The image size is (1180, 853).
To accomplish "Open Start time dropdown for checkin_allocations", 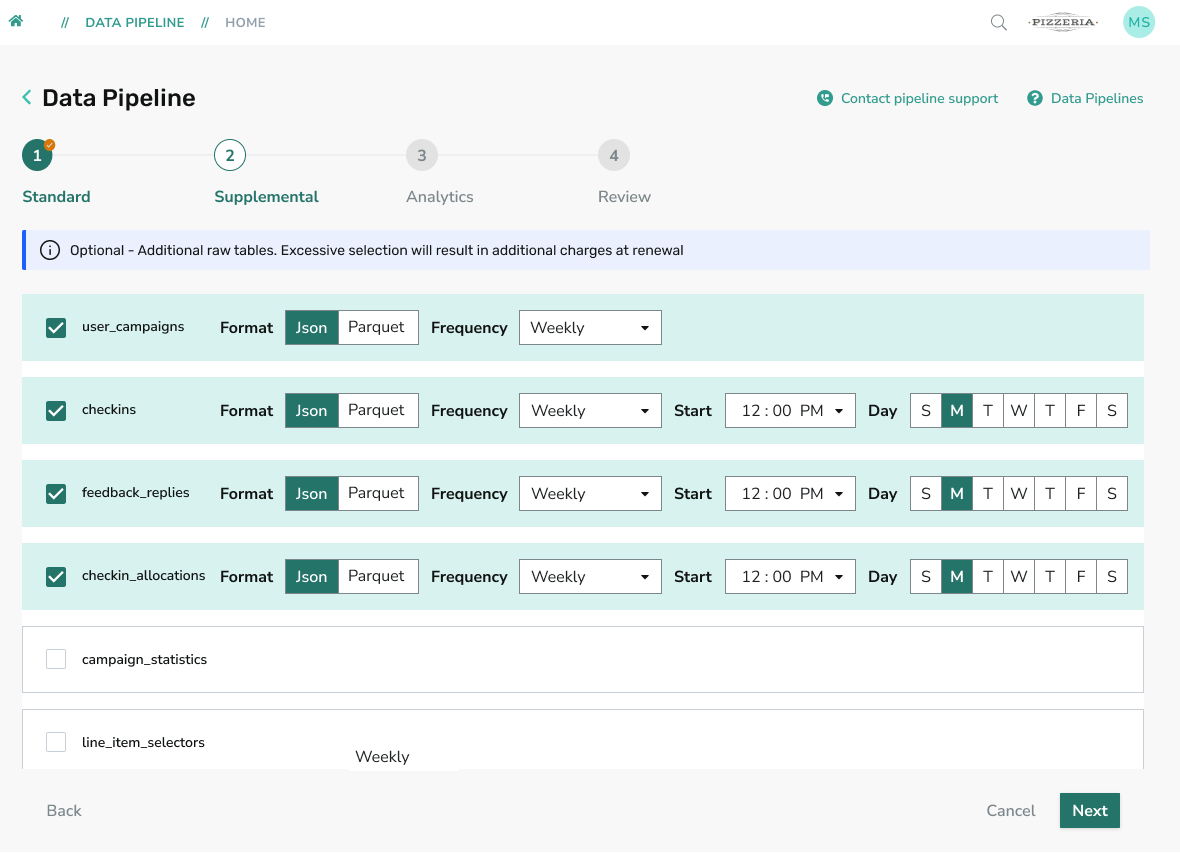I will click(x=790, y=577).
